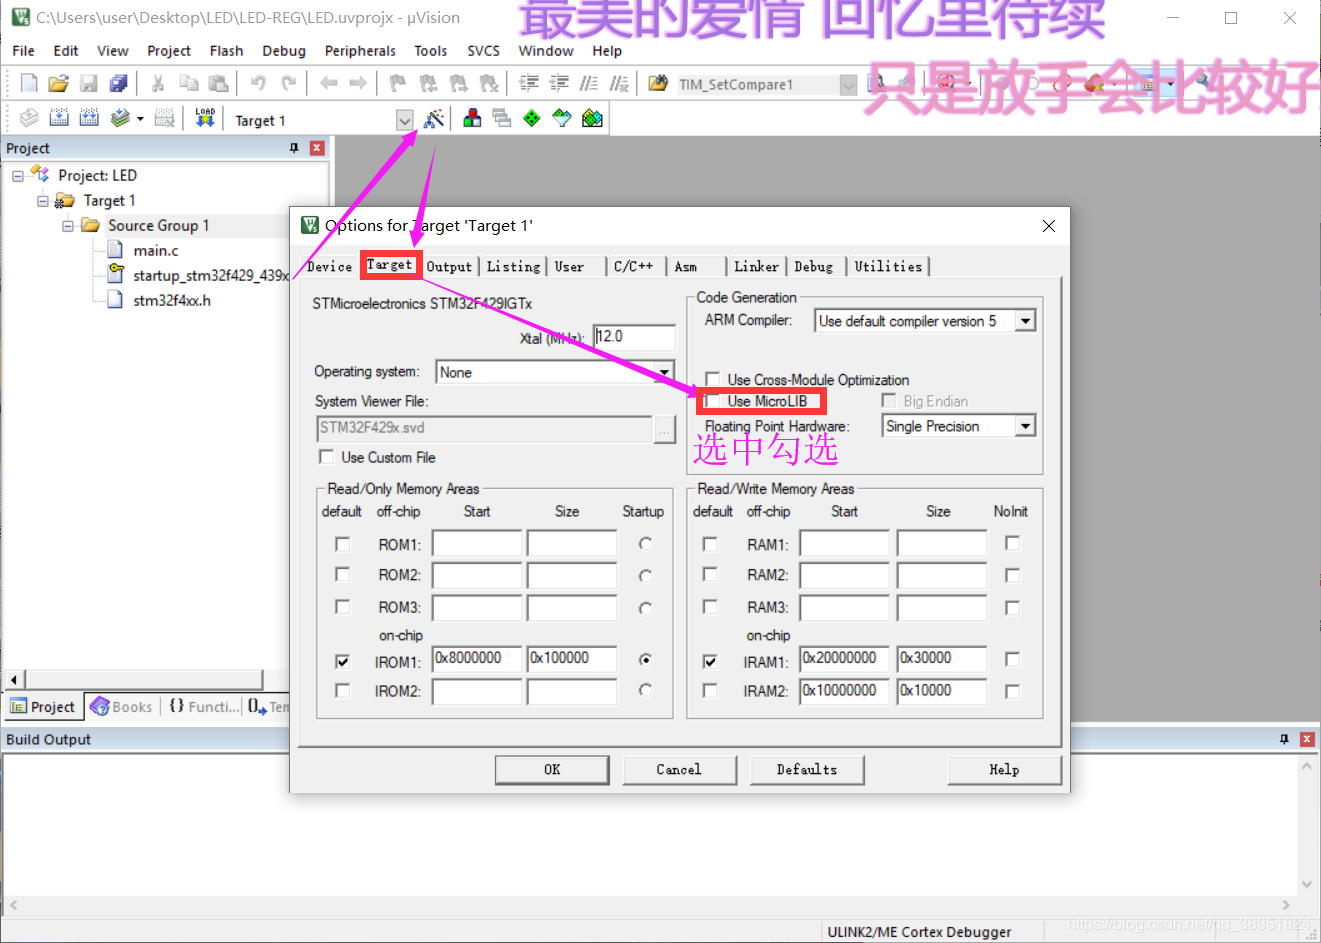Open the Flash menu

(x=226, y=51)
